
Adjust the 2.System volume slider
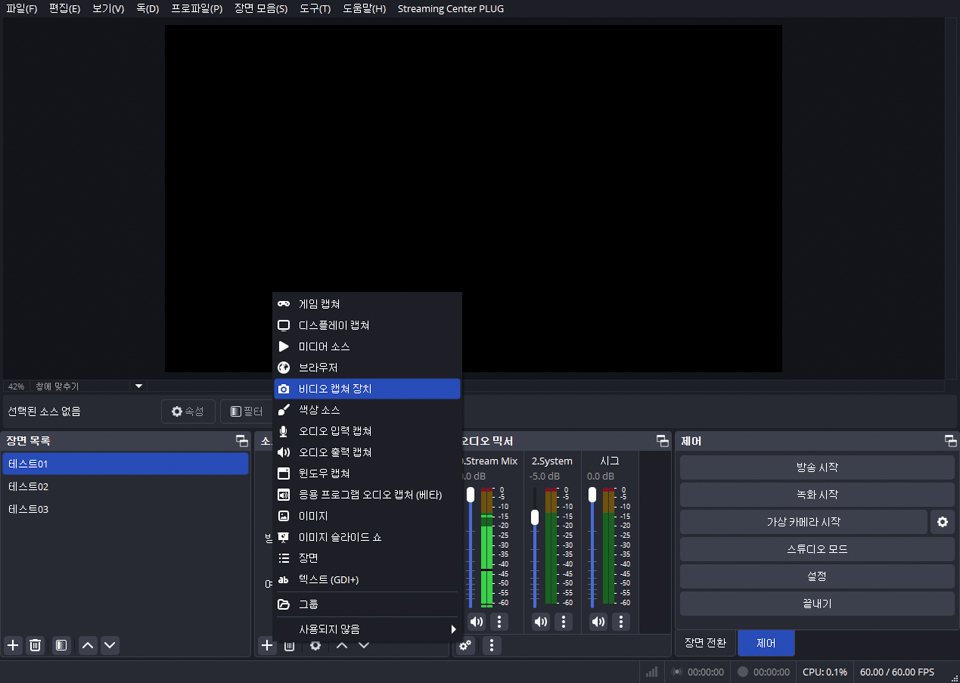pyautogui.click(x=535, y=517)
